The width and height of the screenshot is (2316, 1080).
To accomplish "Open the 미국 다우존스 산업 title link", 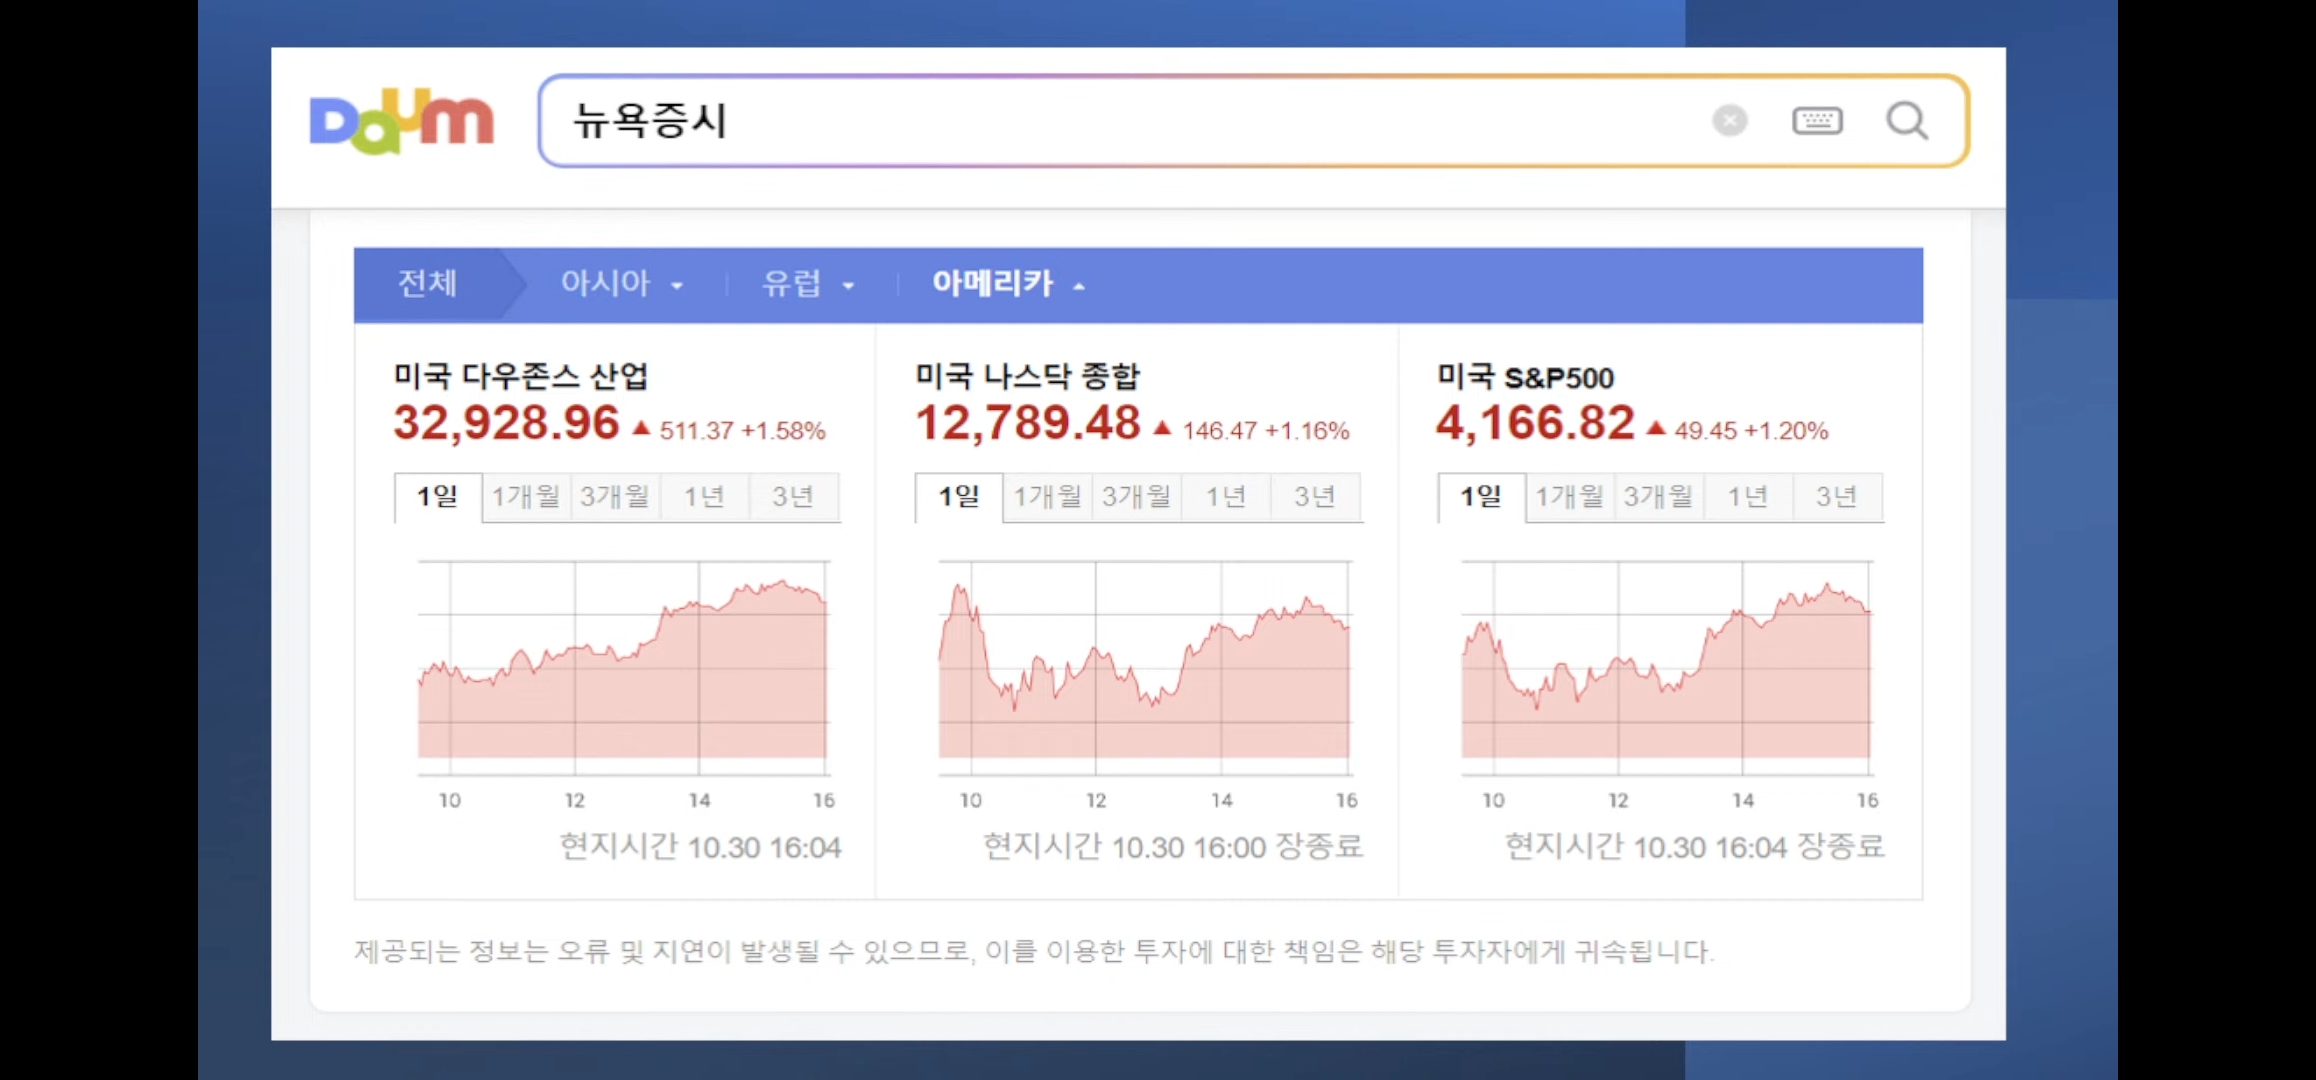I will click(x=521, y=377).
